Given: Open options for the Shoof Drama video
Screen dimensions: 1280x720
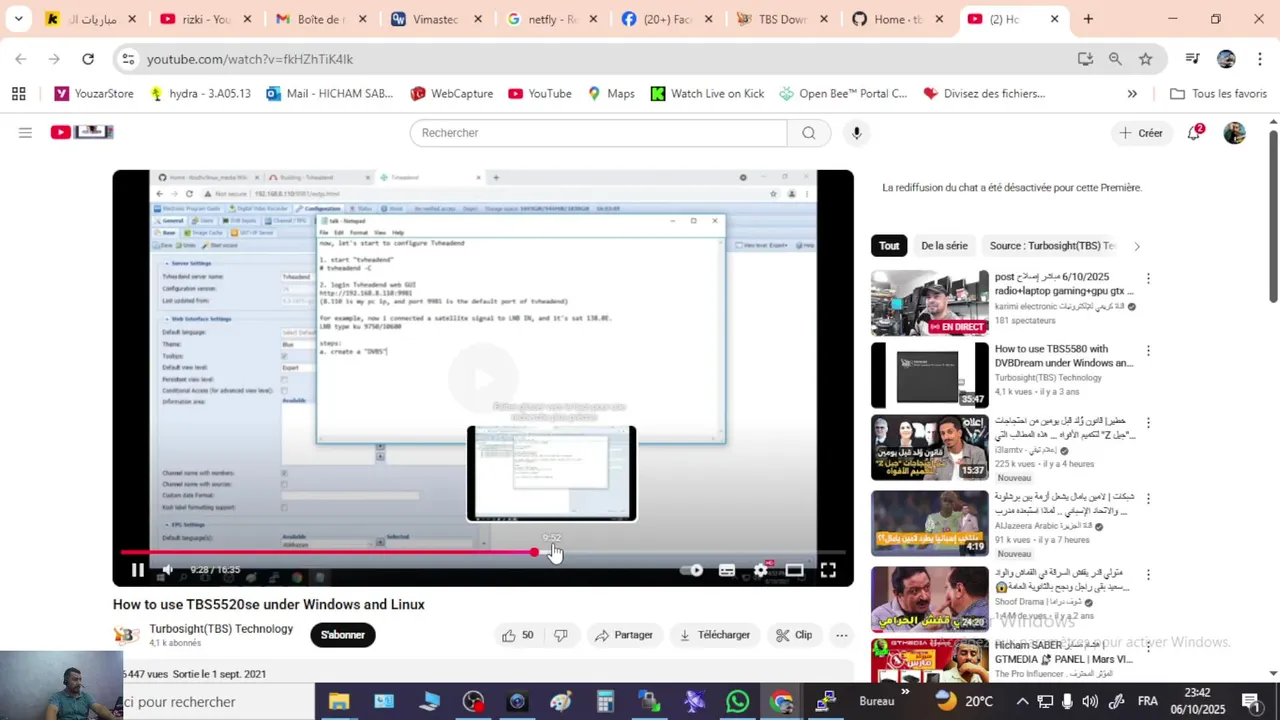Looking at the screenshot, I should tap(1148, 575).
